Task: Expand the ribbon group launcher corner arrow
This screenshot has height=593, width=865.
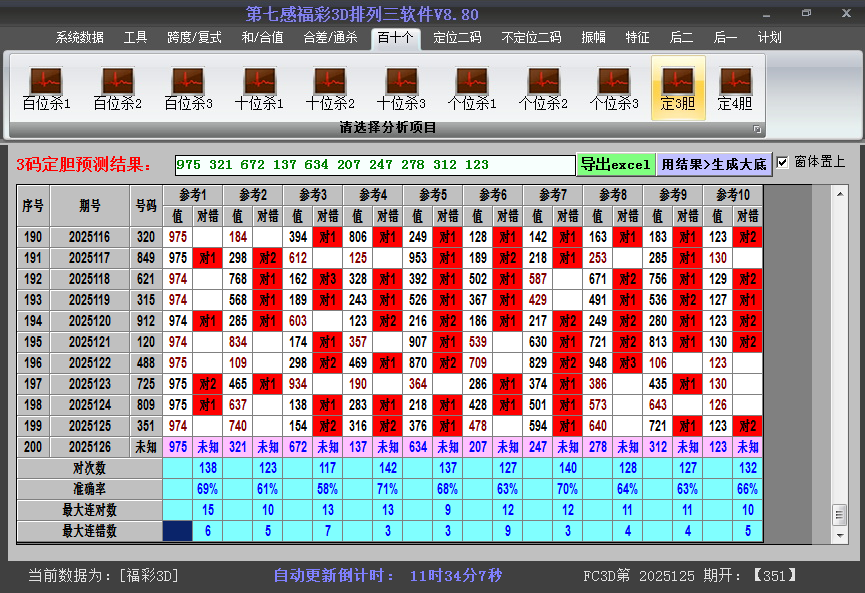Action: (757, 129)
